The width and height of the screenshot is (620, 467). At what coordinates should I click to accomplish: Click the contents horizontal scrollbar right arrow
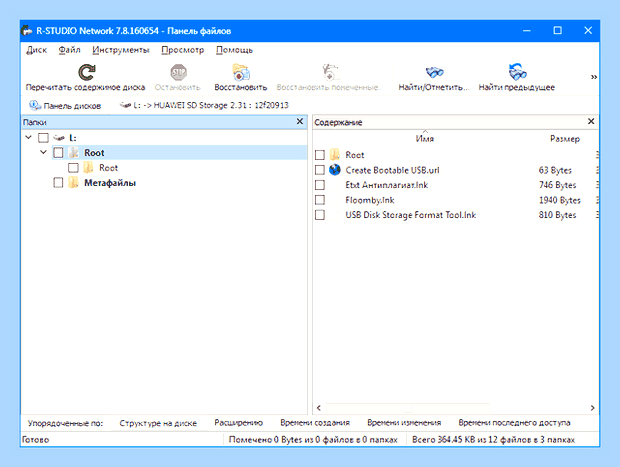592,408
